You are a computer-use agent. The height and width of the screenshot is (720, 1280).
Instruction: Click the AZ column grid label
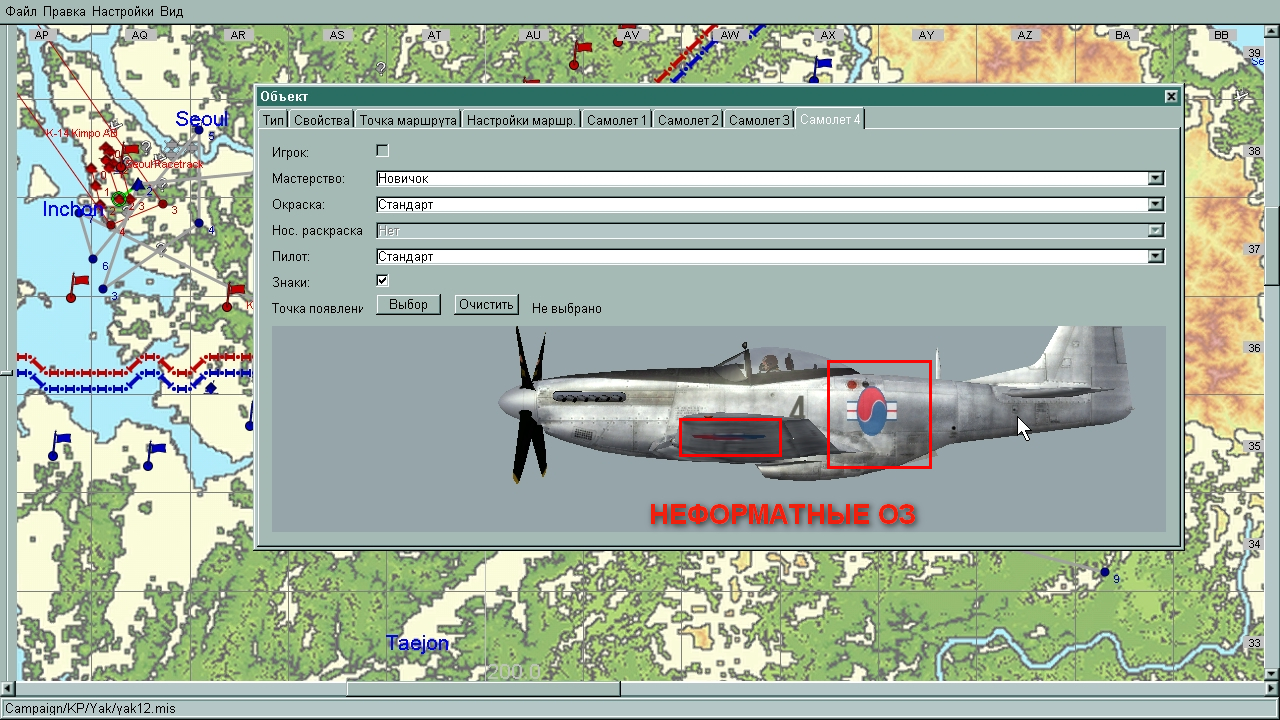1024,35
